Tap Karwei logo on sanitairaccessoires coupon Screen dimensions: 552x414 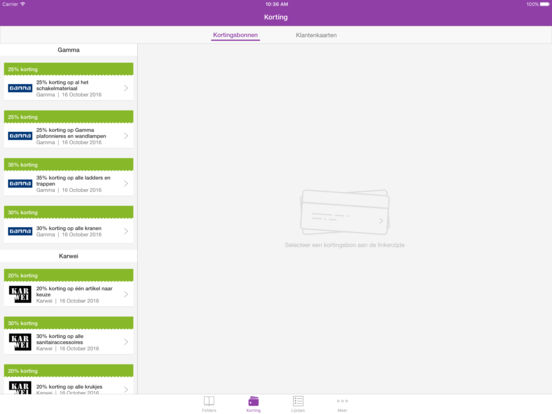coord(20,342)
